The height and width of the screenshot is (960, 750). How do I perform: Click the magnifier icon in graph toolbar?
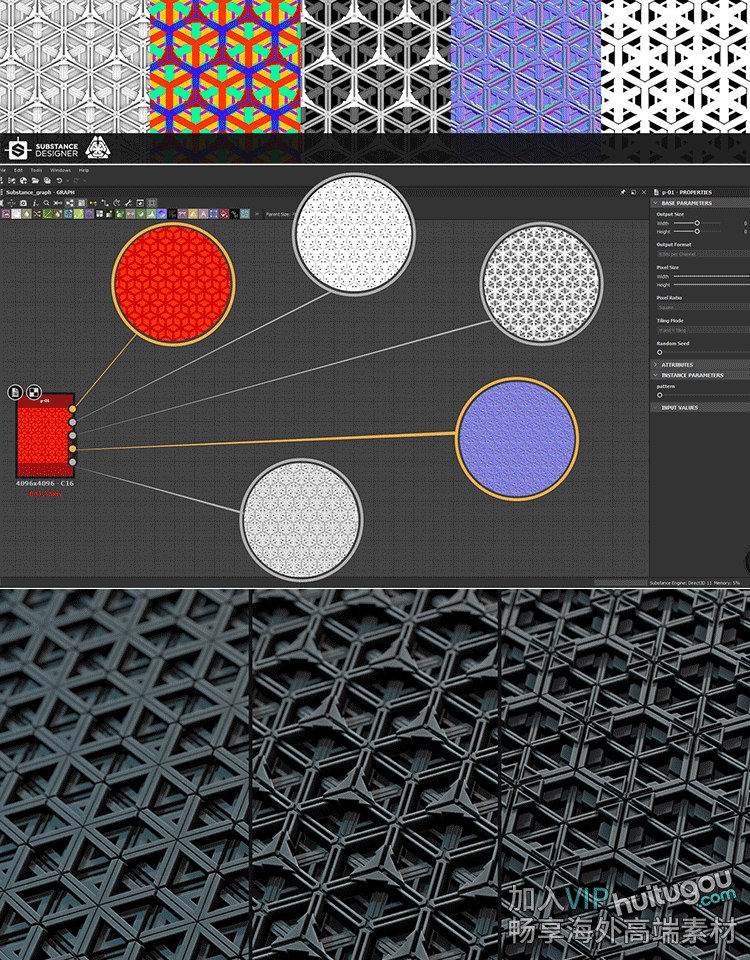click(x=47, y=203)
